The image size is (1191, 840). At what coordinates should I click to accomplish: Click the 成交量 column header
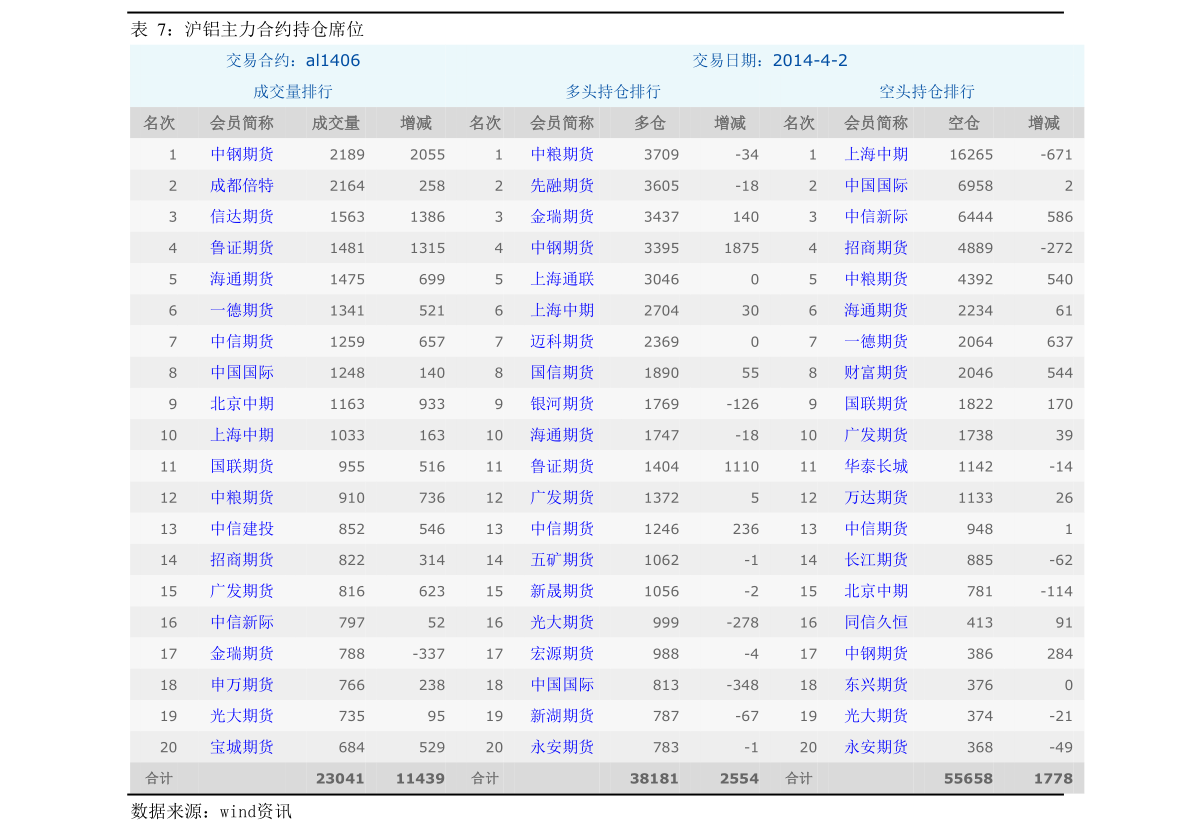click(336, 123)
